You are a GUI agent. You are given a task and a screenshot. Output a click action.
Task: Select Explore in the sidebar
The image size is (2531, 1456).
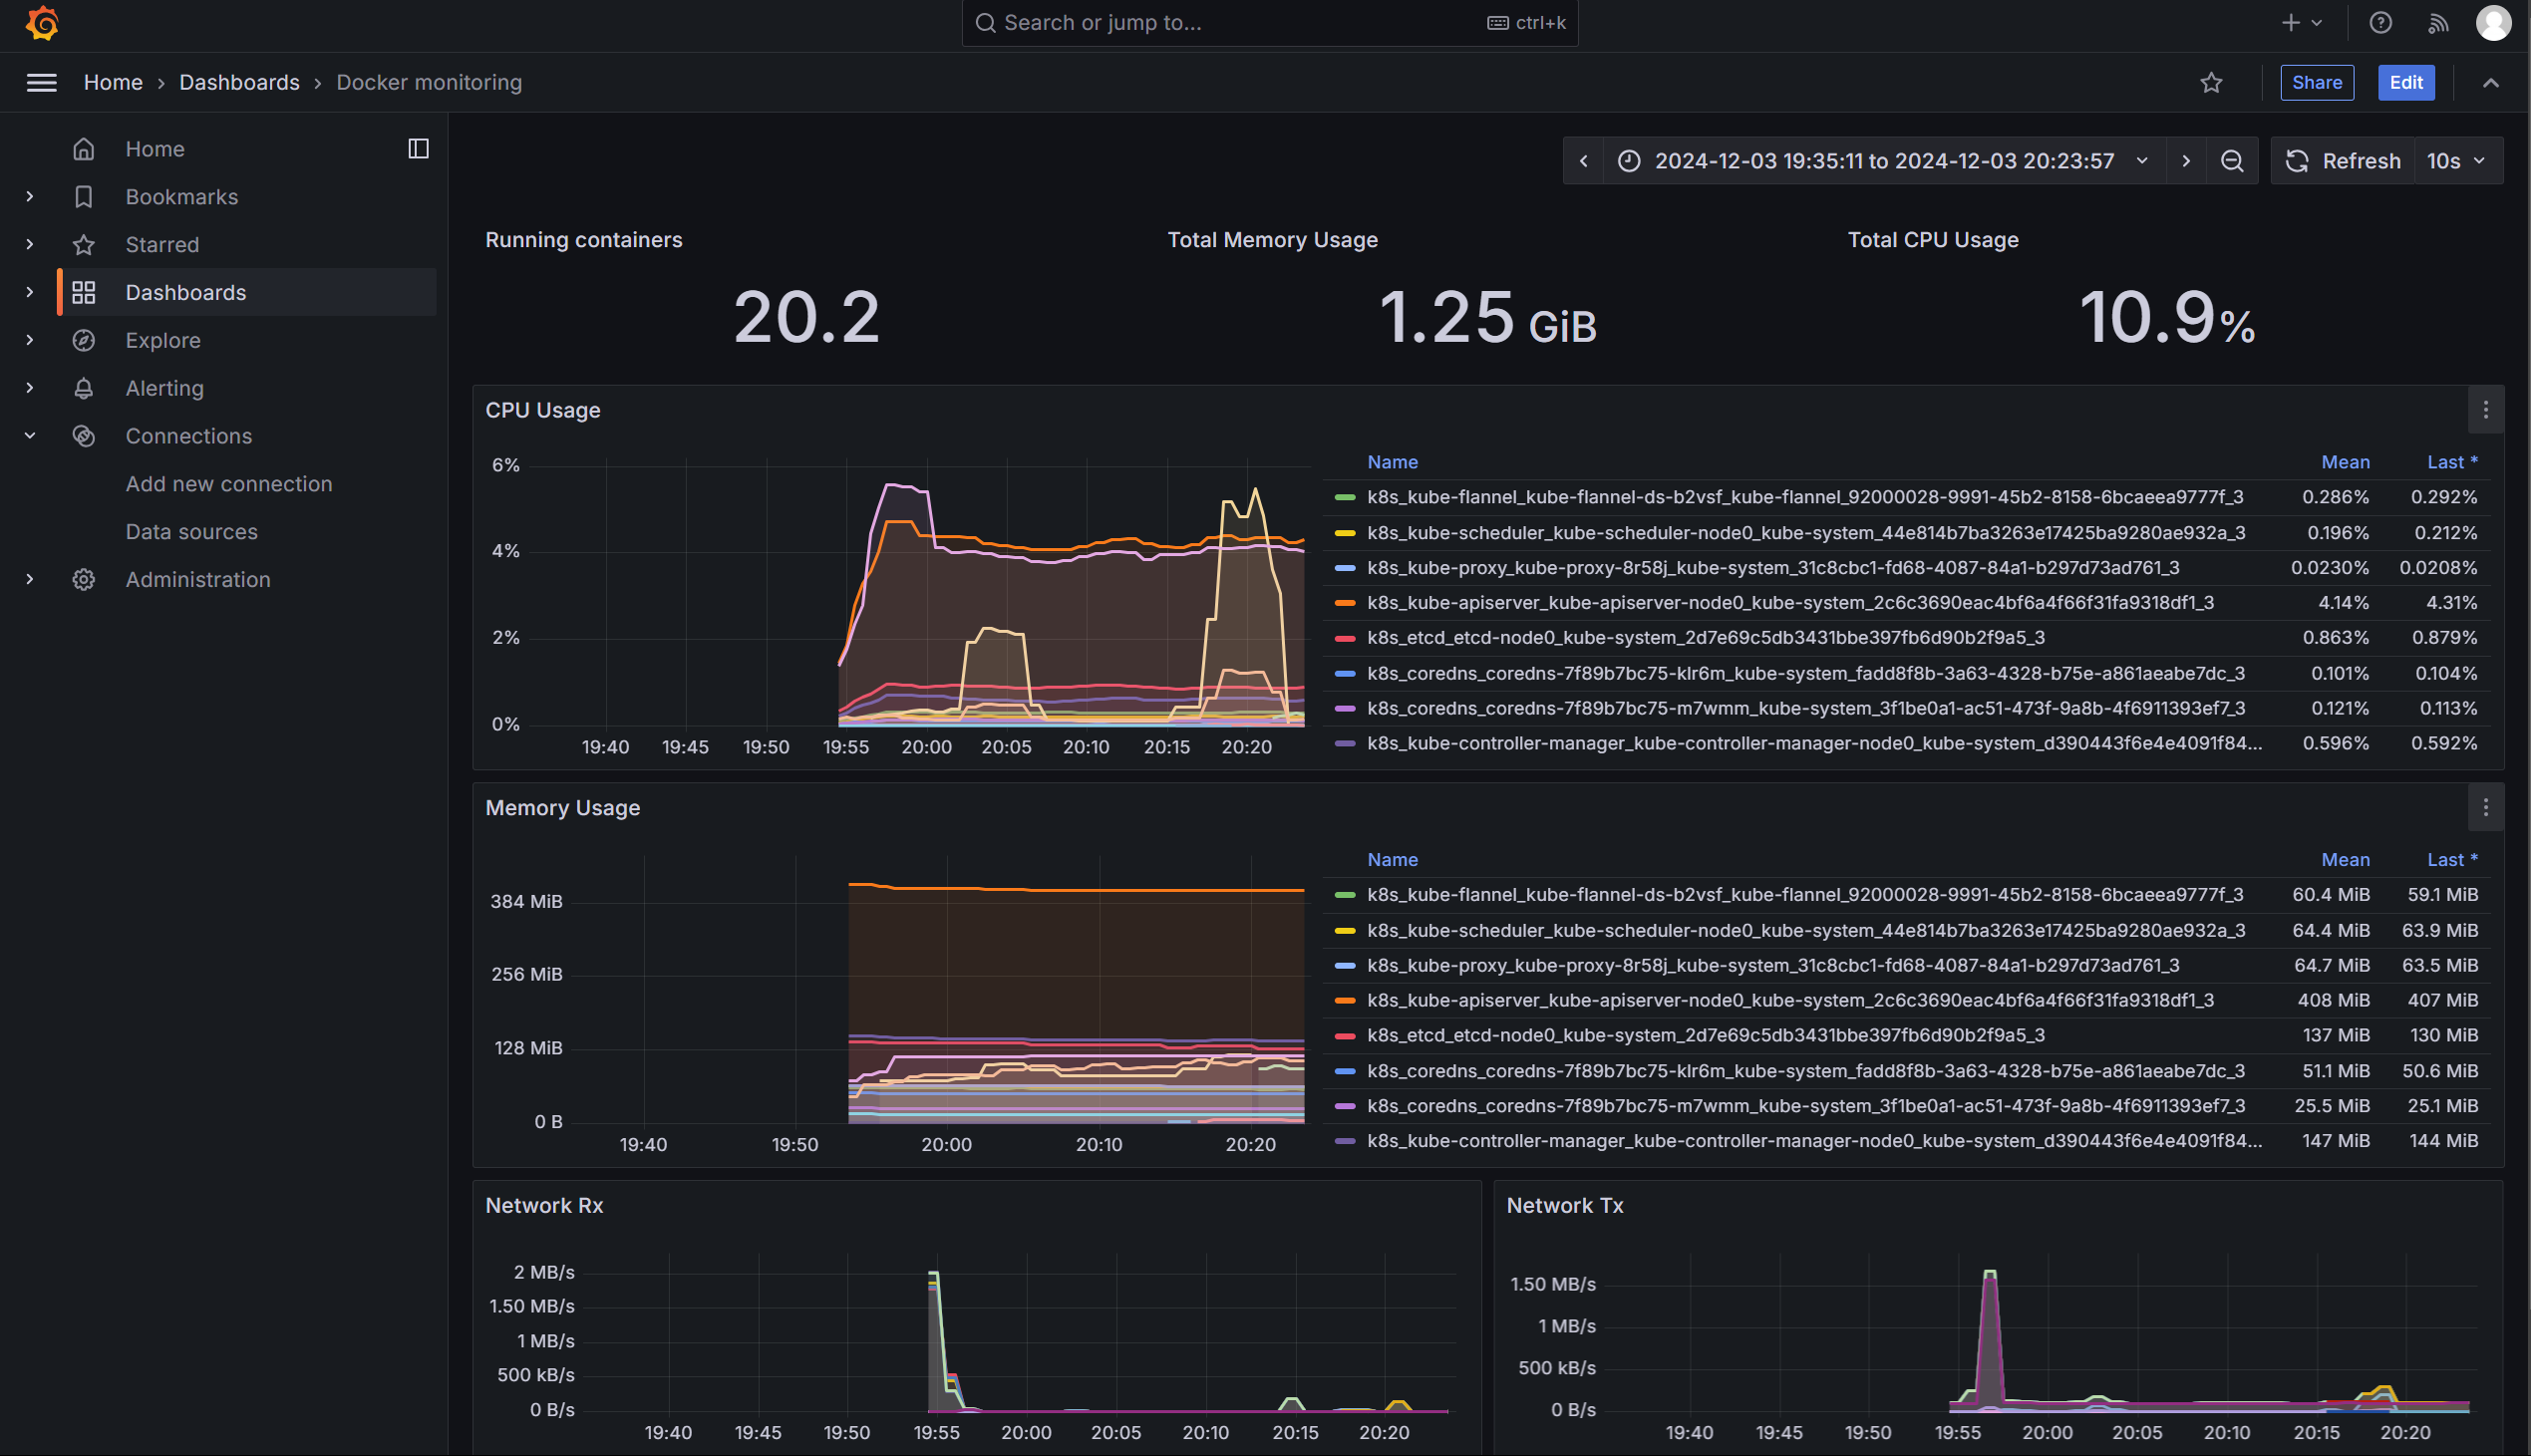[x=163, y=340]
